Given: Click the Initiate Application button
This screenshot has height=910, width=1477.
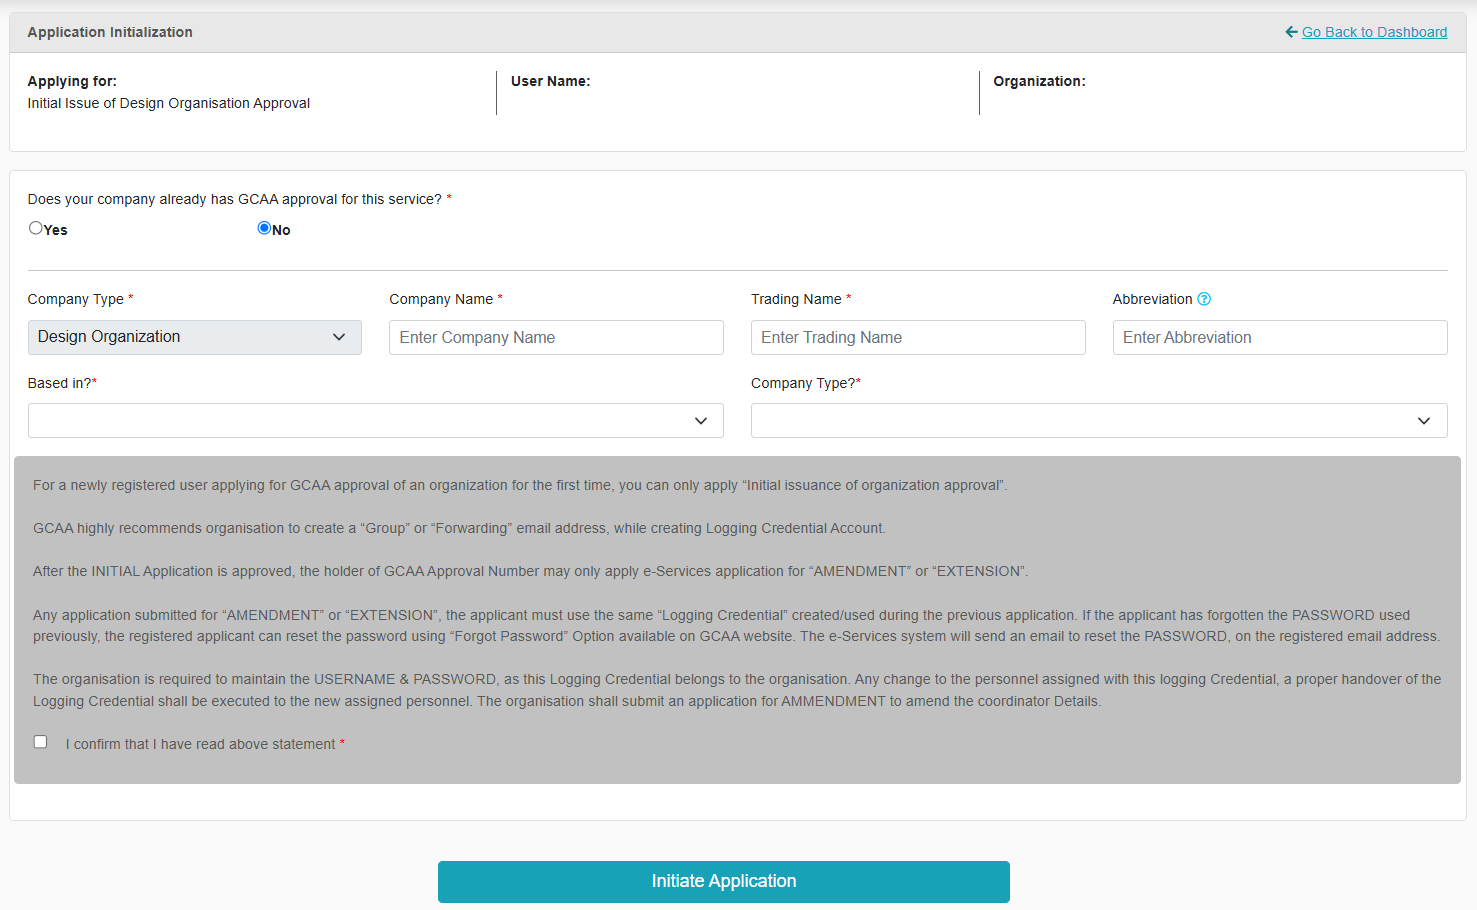Looking at the screenshot, I should pyautogui.click(x=724, y=882).
